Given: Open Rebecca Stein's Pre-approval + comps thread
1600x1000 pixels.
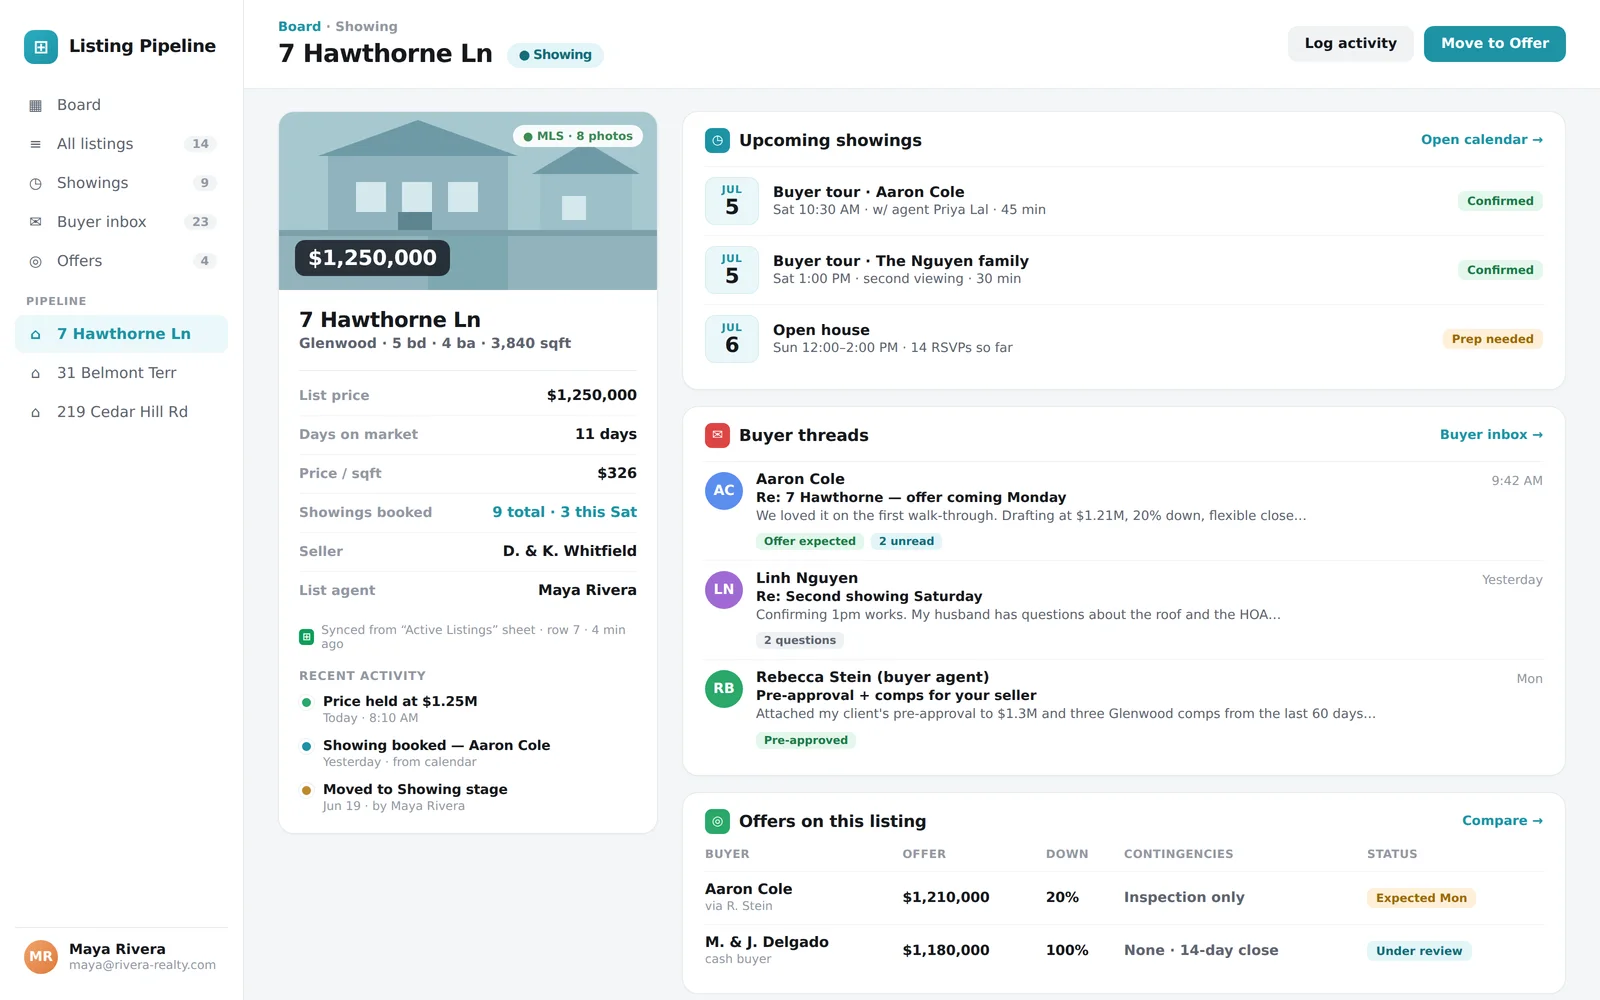Looking at the screenshot, I should (x=1124, y=709).
